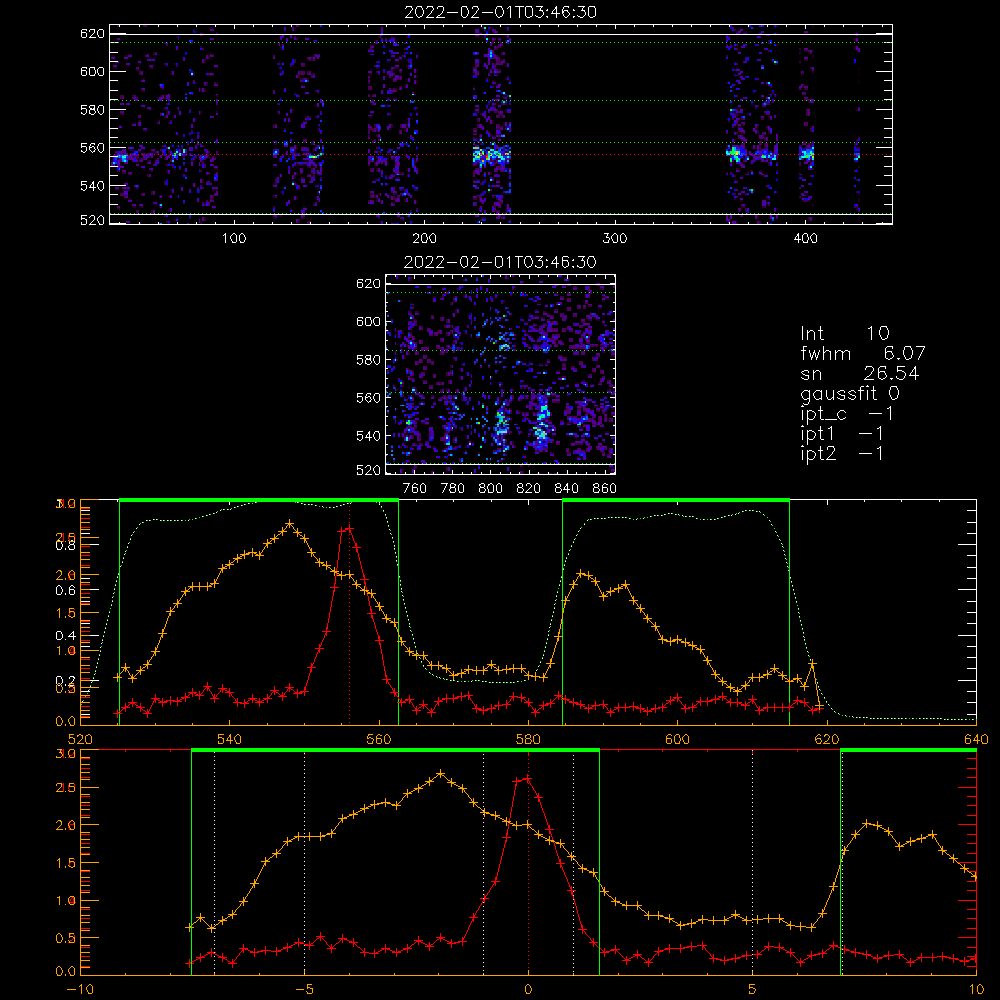Screen dimensions: 1000x1000
Task: Click x-axis label 820 under middle image
Action: click(529, 489)
